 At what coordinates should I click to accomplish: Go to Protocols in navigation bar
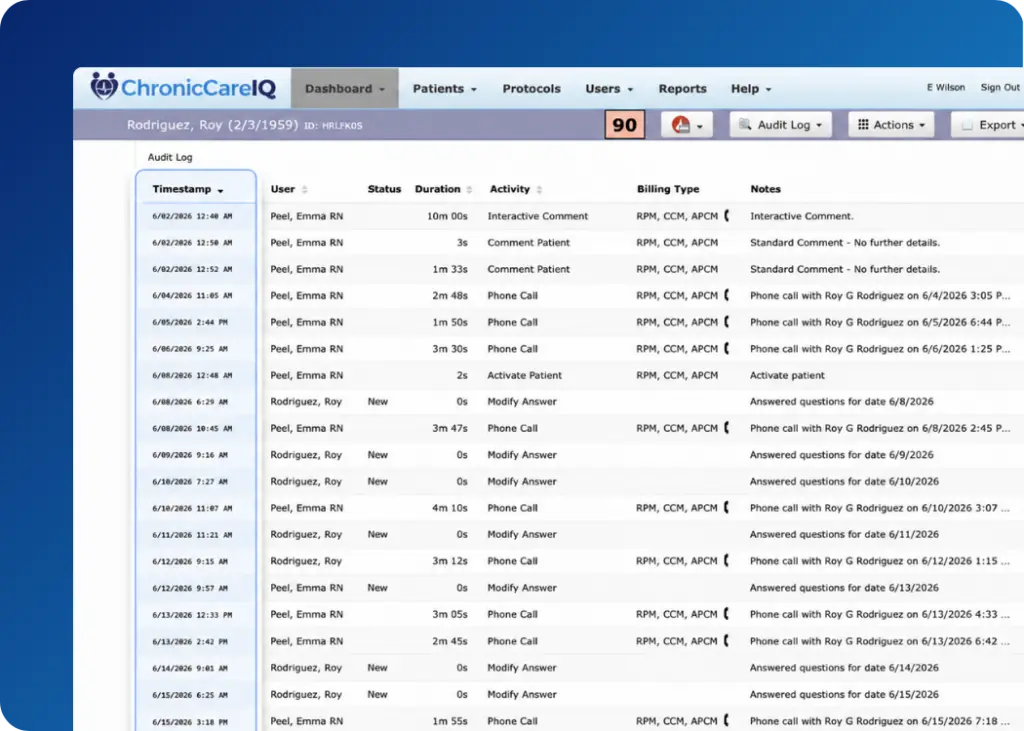click(532, 88)
